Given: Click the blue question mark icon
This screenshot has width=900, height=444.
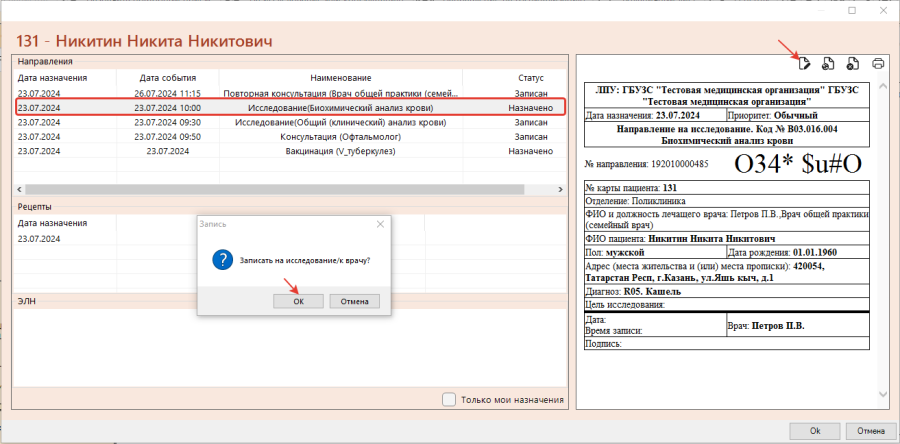Looking at the screenshot, I should click(x=222, y=260).
